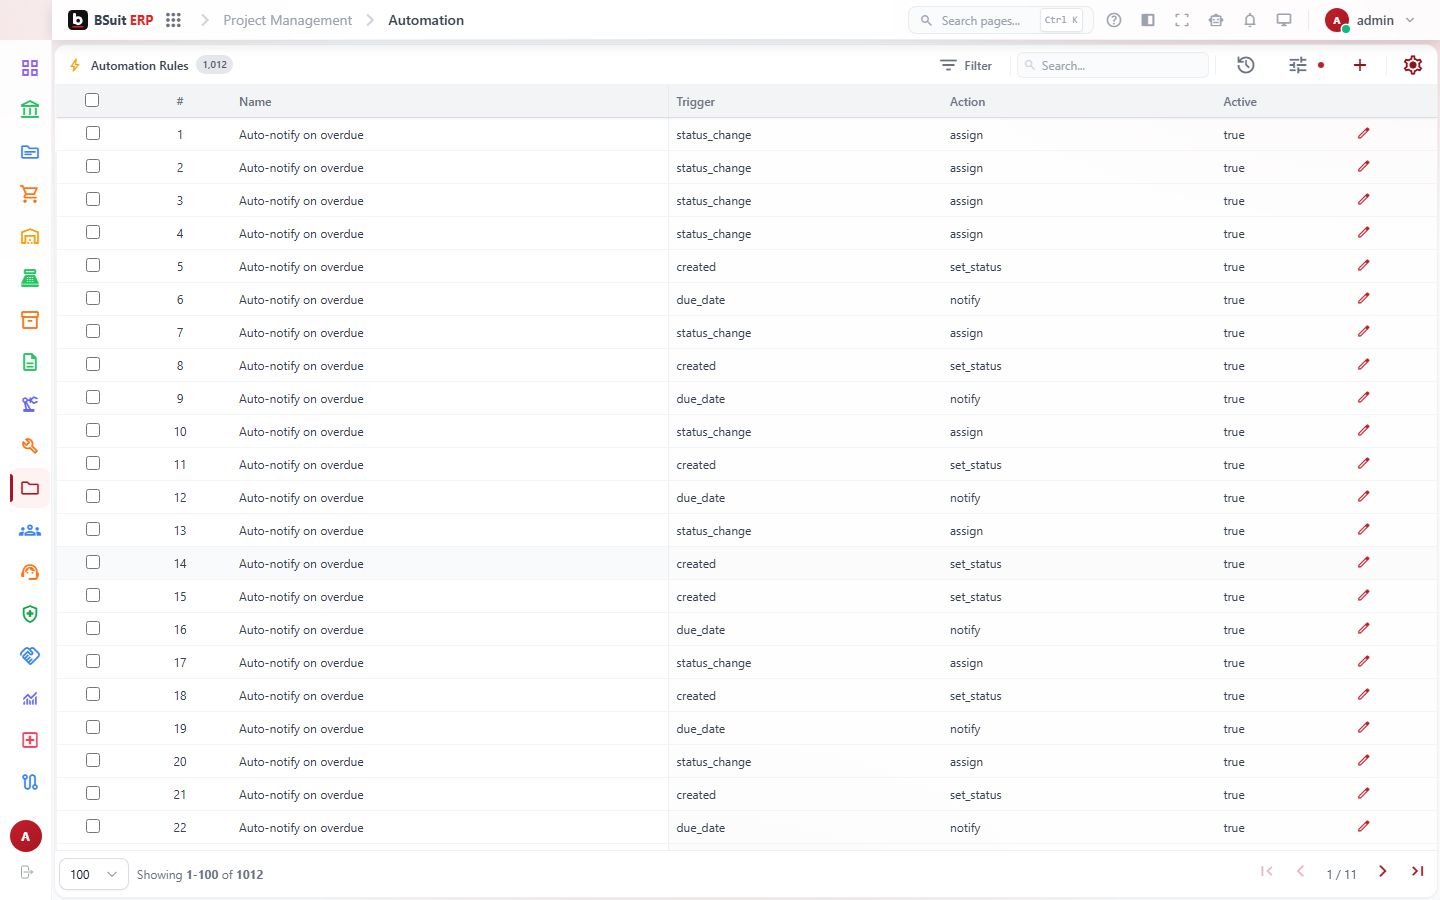
Task: Jump to the last page
Action: pyautogui.click(x=1417, y=872)
